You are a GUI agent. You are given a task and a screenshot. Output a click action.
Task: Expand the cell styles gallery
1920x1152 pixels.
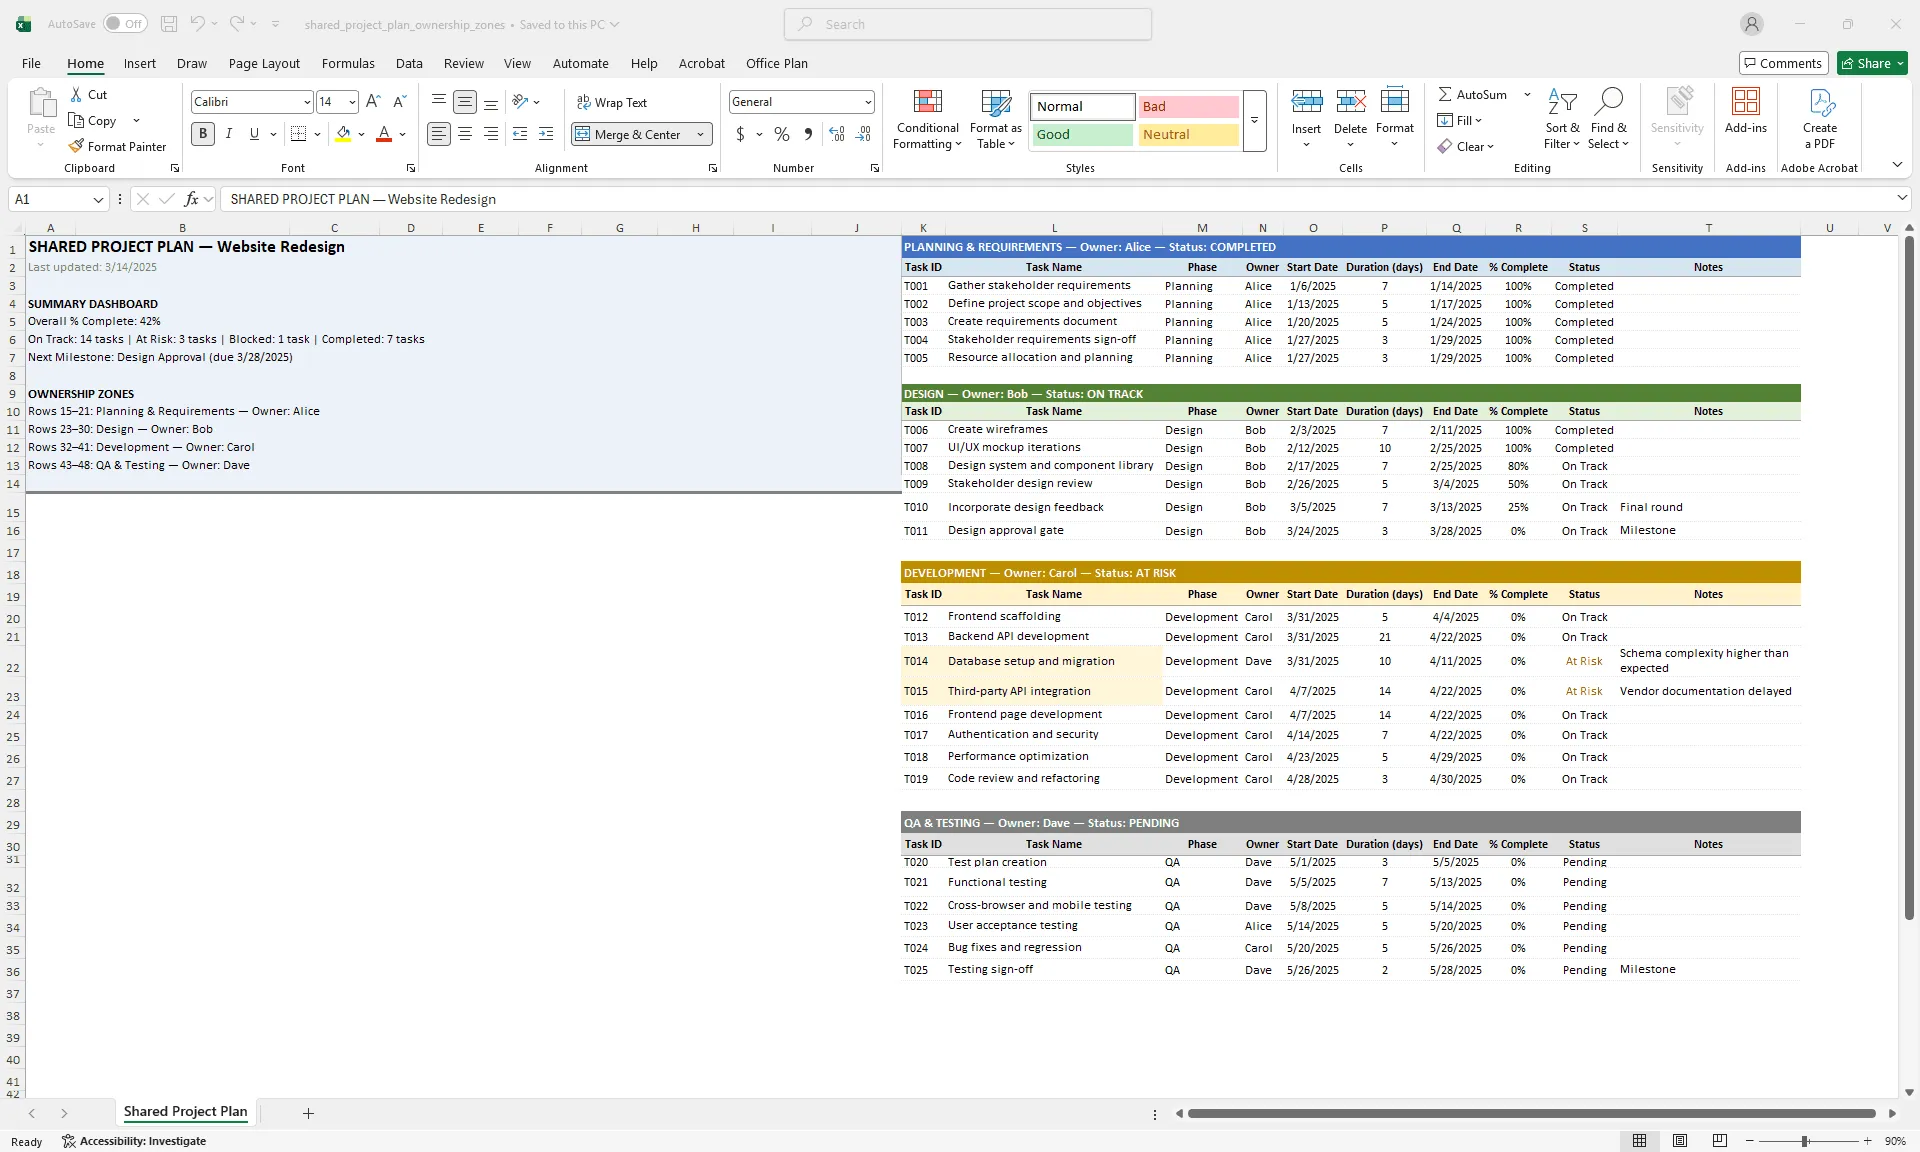coord(1255,121)
